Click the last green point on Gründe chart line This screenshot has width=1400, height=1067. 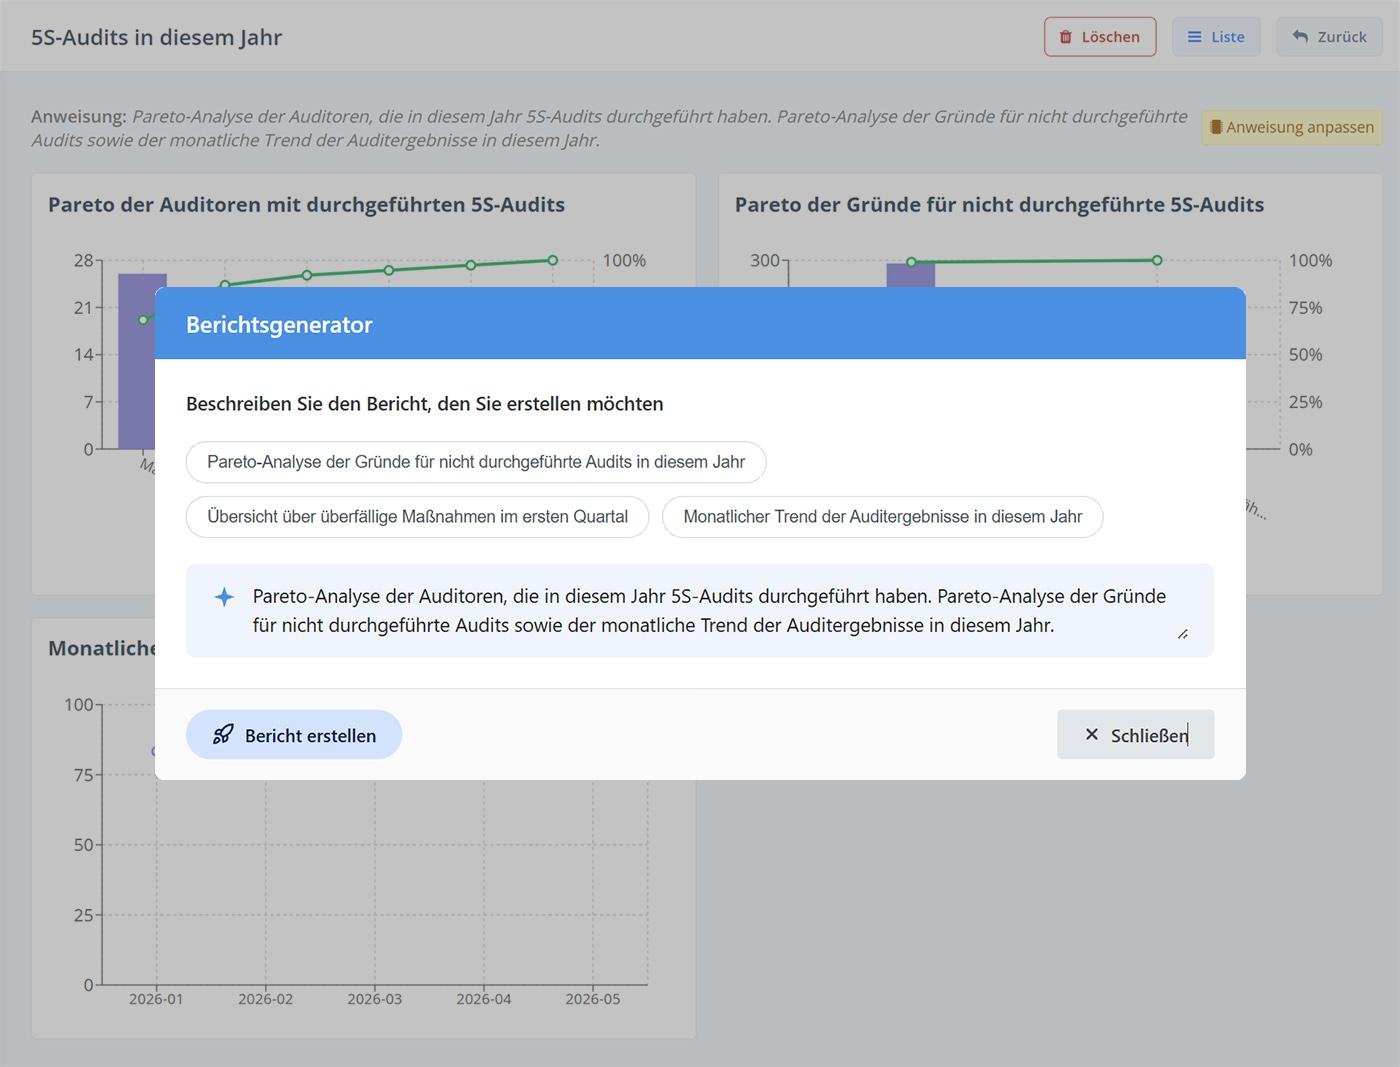1157,260
